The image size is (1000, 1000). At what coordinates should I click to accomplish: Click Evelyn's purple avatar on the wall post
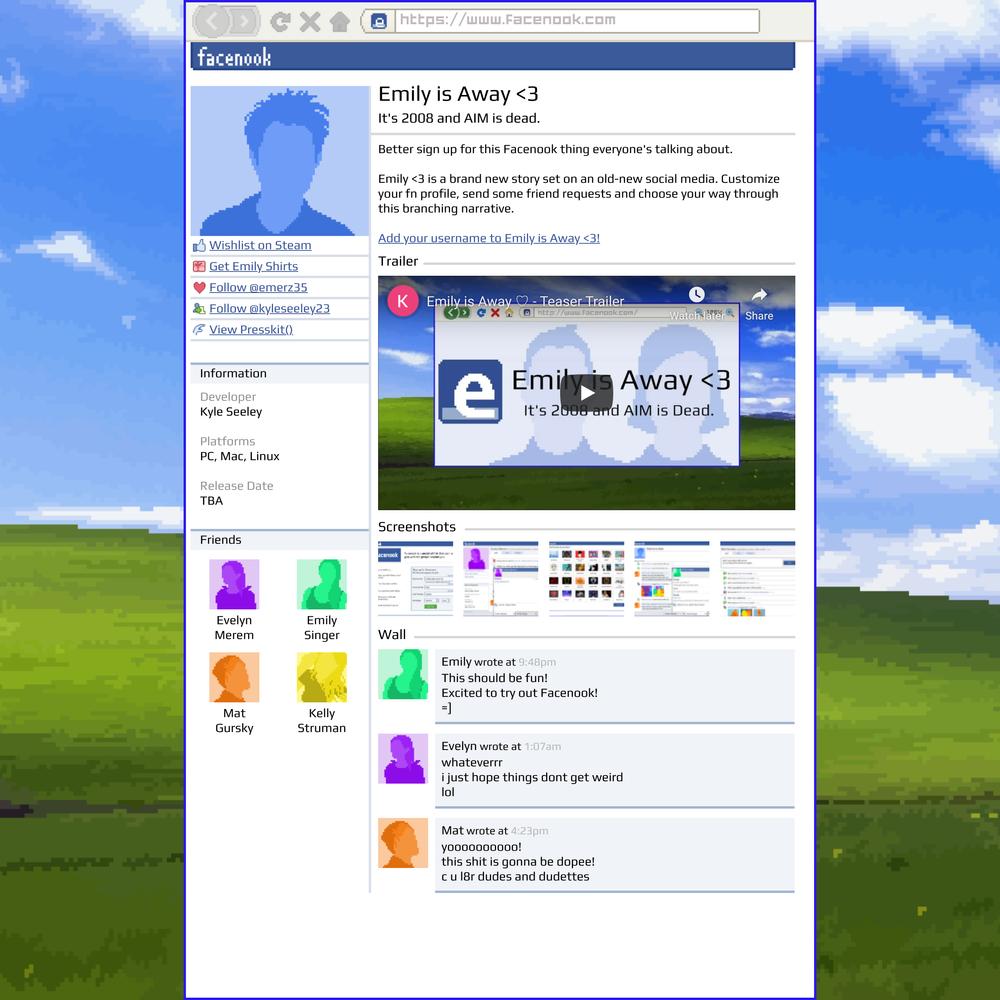(x=403, y=759)
